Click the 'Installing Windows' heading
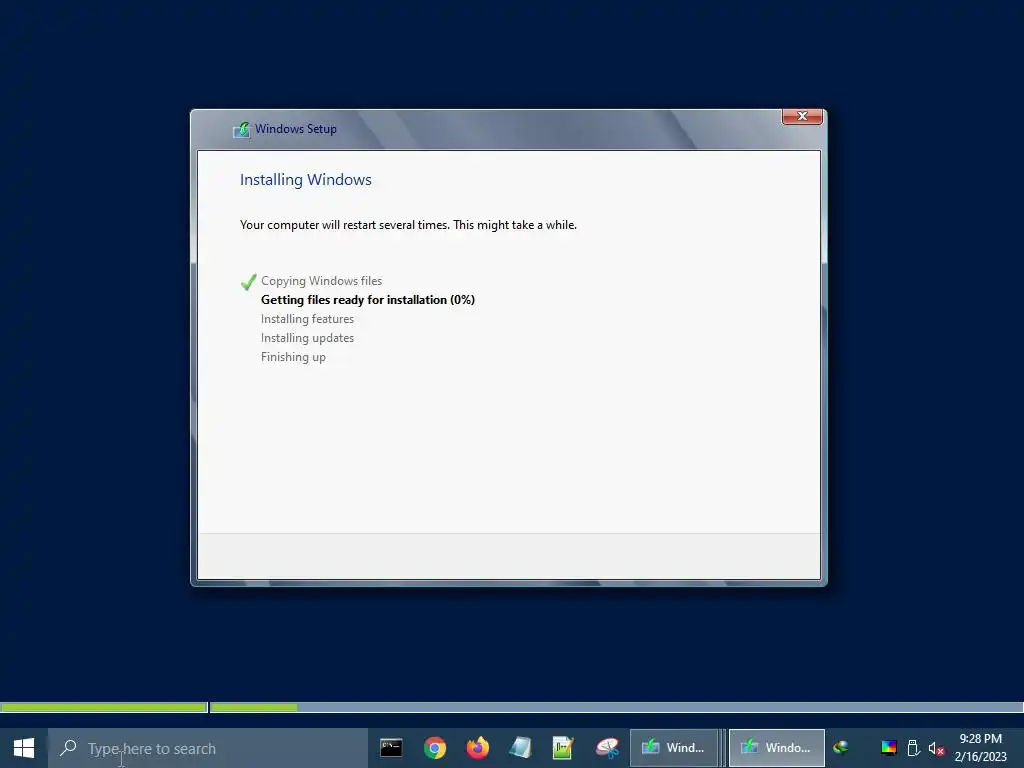The image size is (1024, 768). (306, 180)
